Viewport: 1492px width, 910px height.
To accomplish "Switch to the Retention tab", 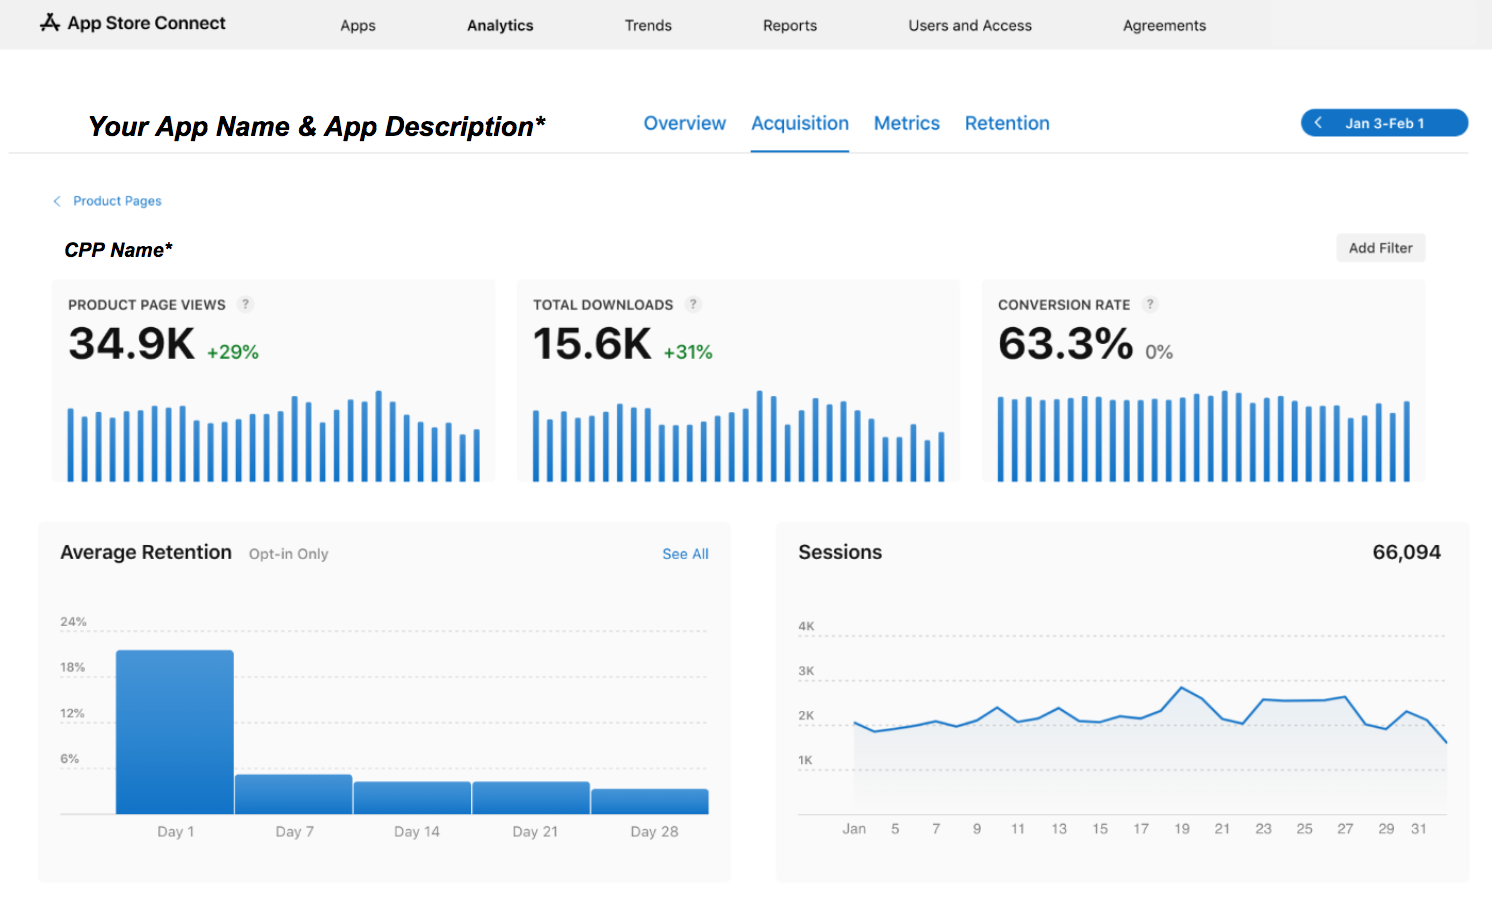I will [x=1007, y=123].
